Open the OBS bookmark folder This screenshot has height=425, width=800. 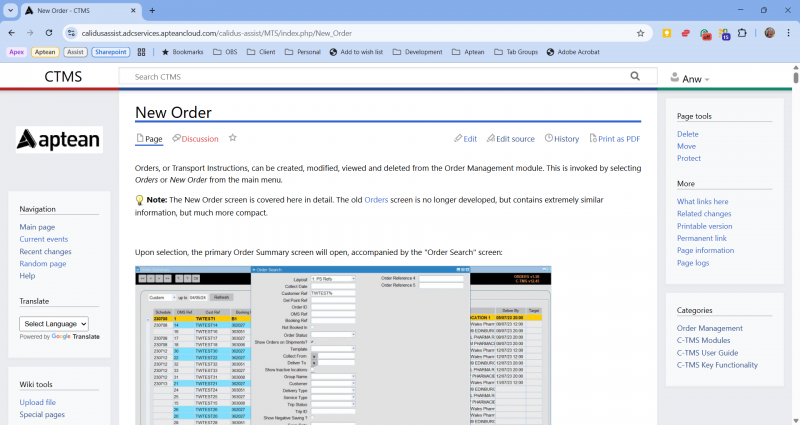tap(225, 52)
